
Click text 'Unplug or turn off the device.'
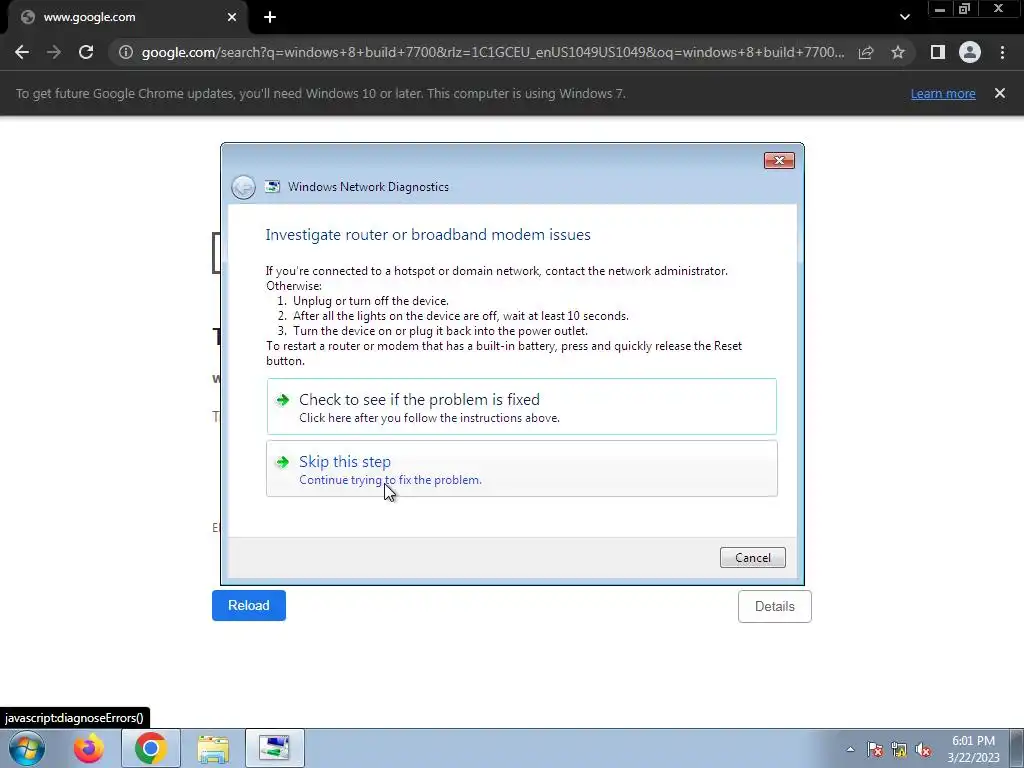point(370,301)
